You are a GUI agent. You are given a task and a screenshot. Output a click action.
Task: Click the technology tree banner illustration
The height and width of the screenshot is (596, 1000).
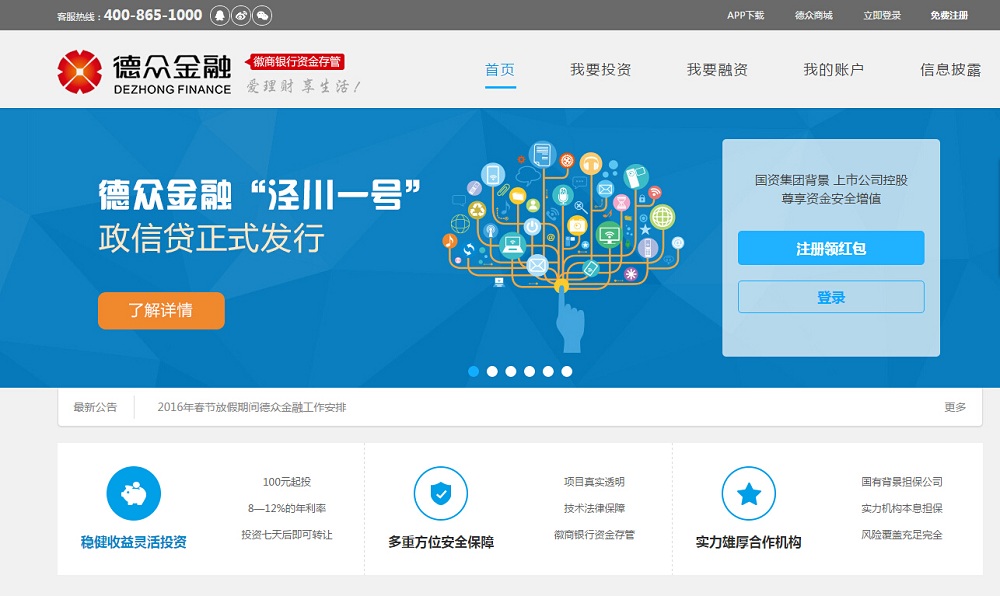coord(563,245)
